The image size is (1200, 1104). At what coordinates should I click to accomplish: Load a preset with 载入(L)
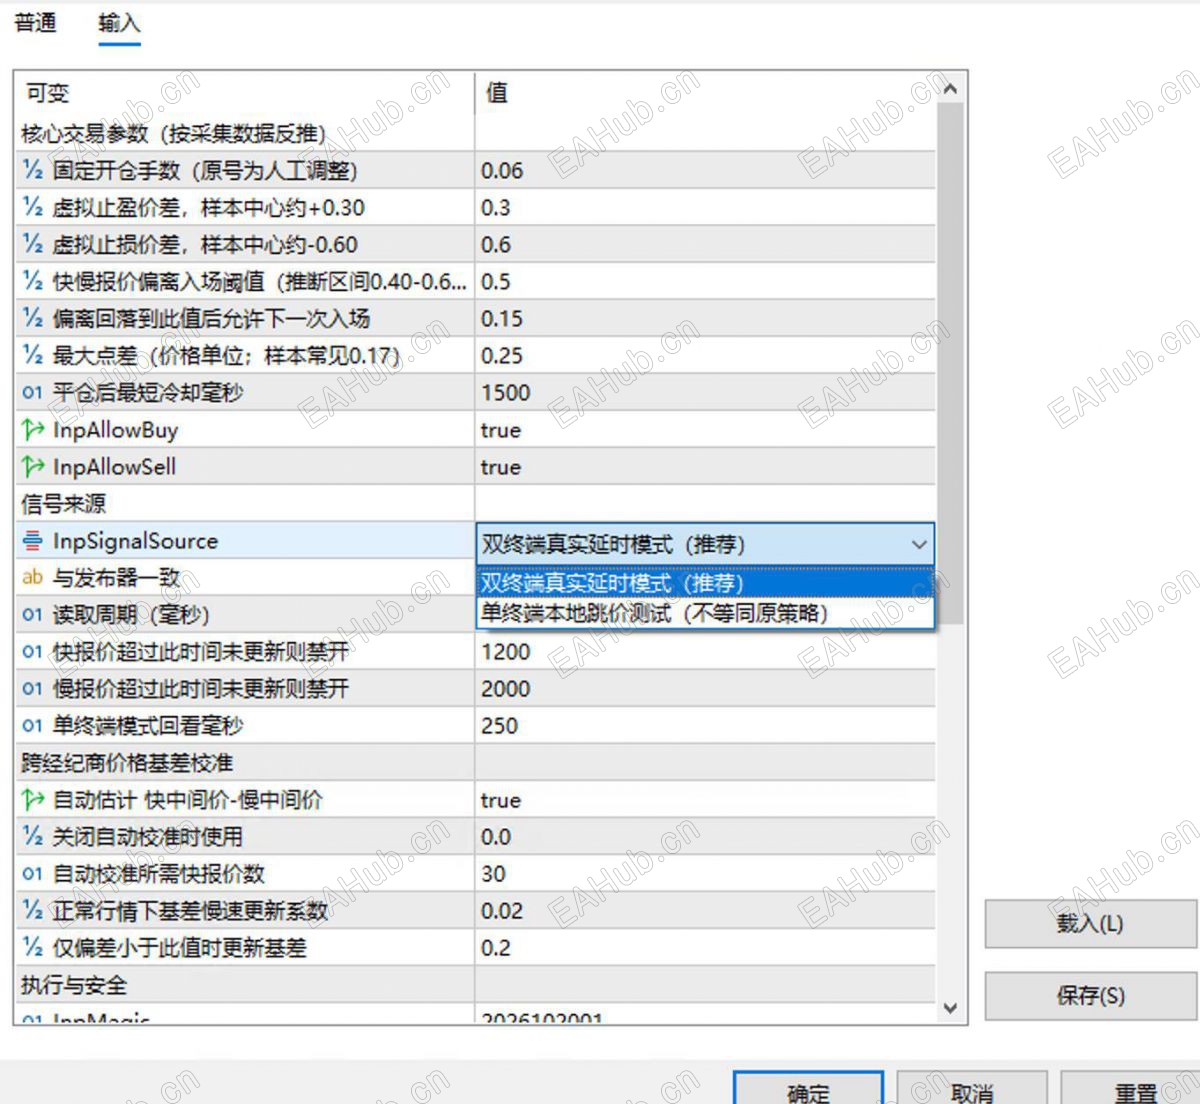(1090, 923)
